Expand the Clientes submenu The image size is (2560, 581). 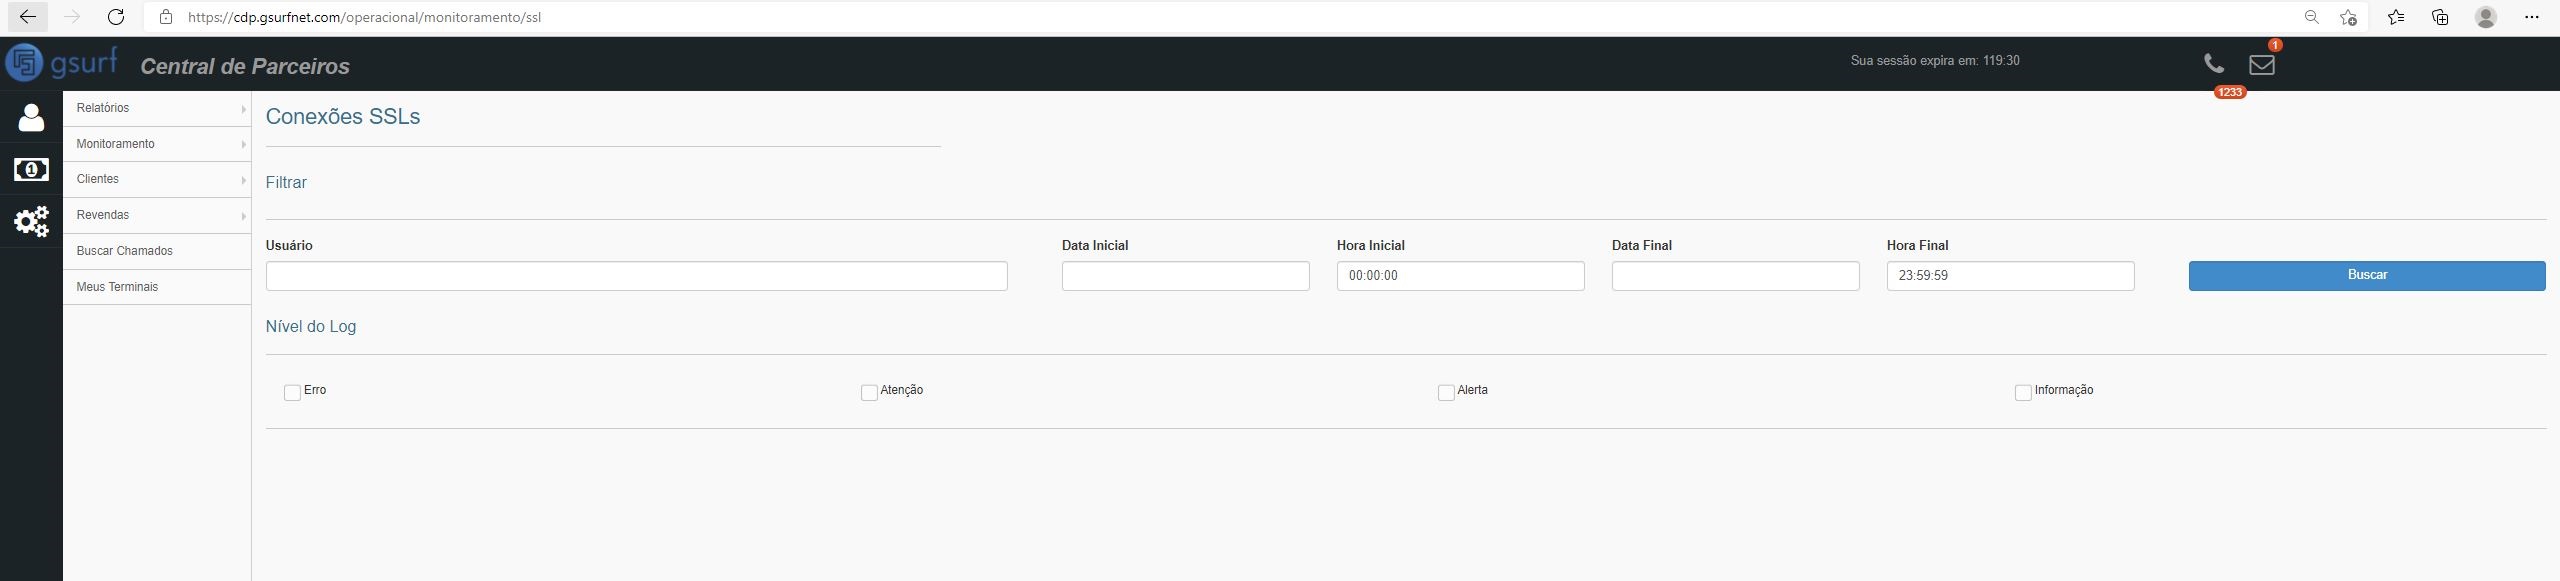click(x=157, y=179)
